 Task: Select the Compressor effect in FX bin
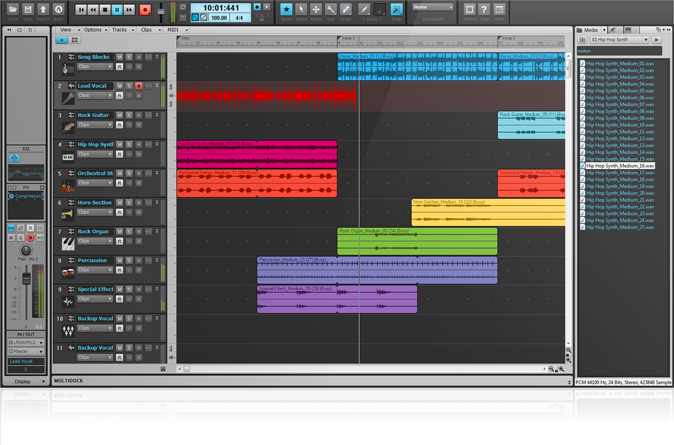tap(26, 196)
